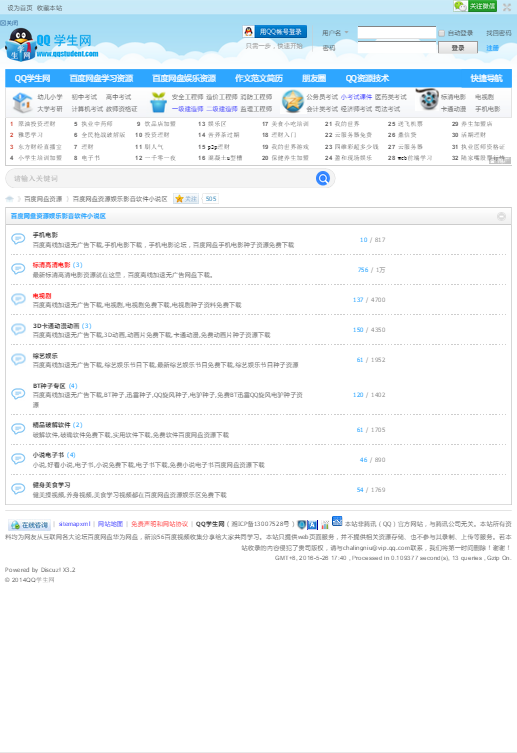Click the QQ学生网 penguin logo
Image resolution: width=517 pixels, height=753 pixels.
point(52,44)
